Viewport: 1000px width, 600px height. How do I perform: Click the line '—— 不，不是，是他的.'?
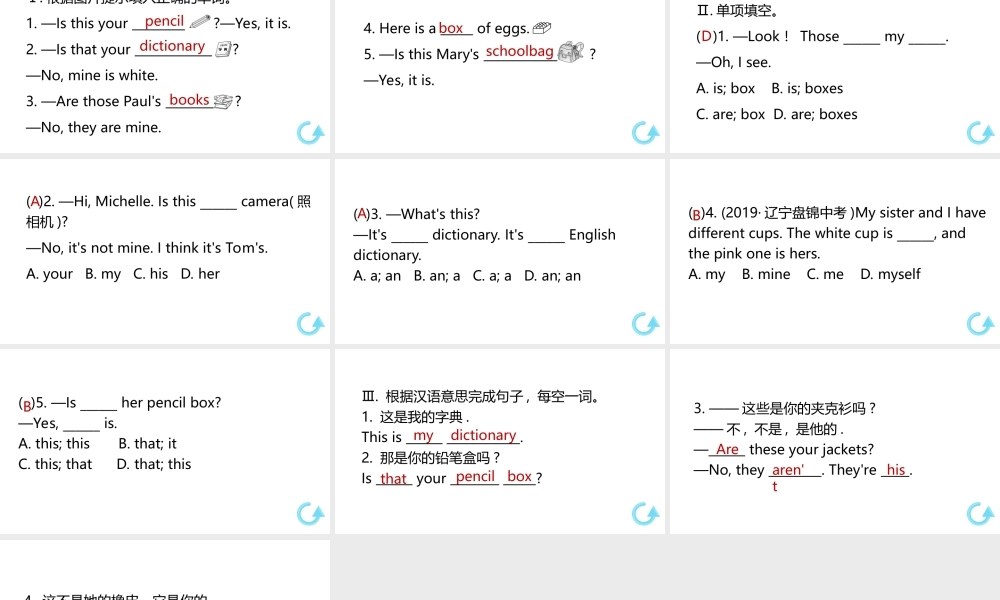tap(769, 429)
